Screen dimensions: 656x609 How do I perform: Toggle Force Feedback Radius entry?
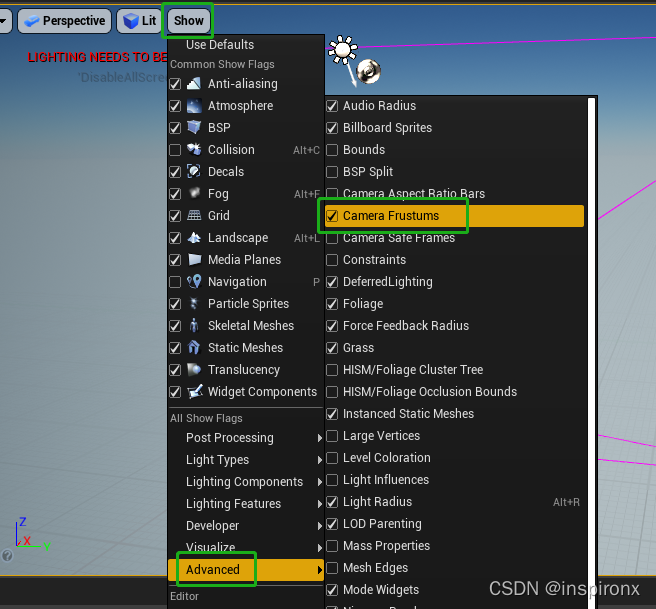455,326
